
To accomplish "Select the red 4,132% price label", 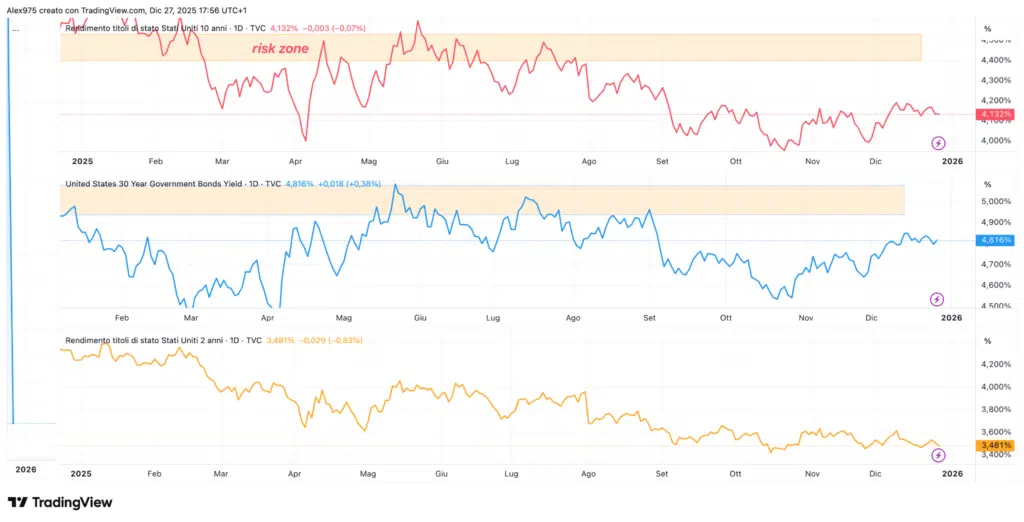I will [x=996, y=115].
